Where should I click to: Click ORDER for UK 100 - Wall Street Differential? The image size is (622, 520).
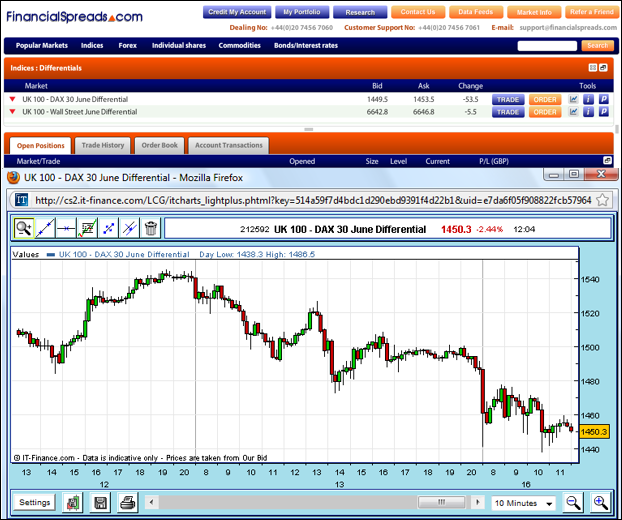tap(545, 112)
